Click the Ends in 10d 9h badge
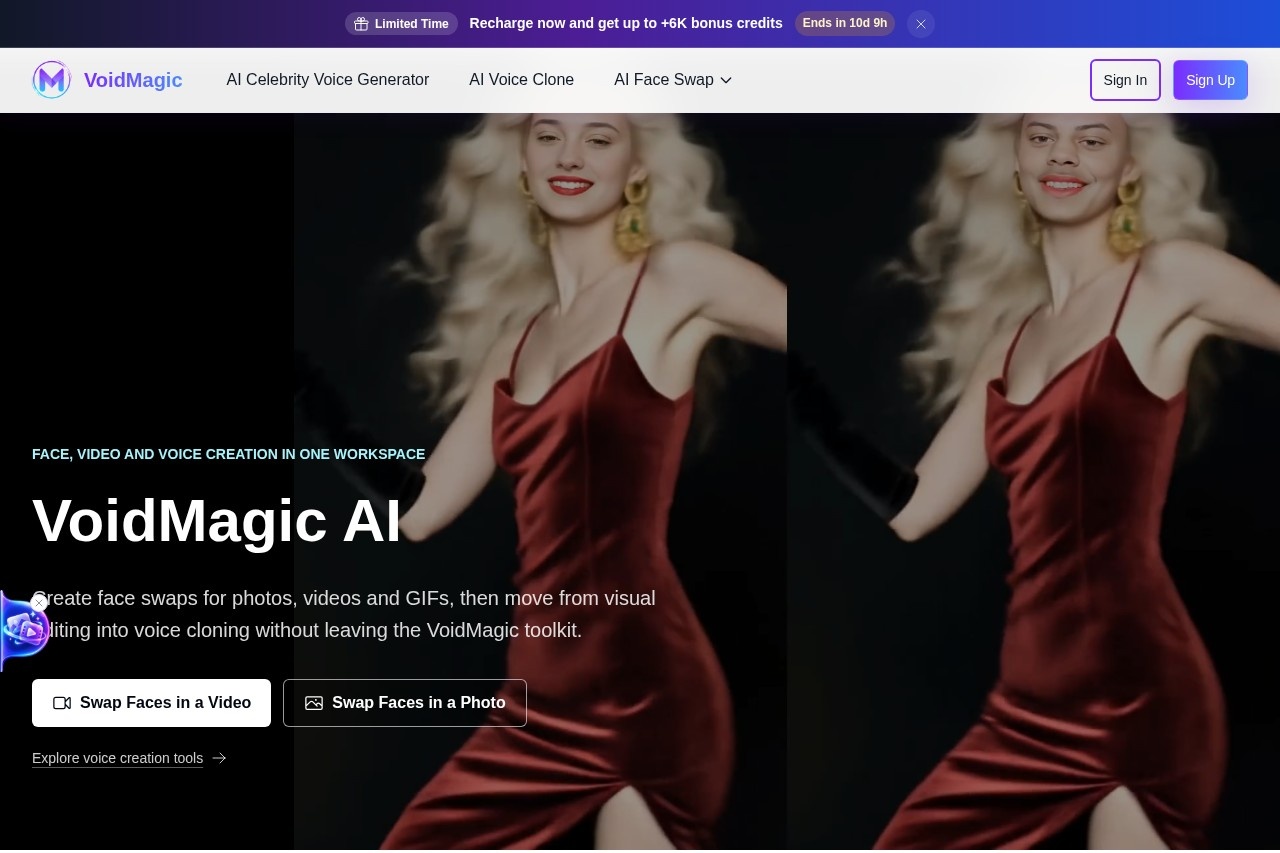1280x853 pixels. click(844, 23)
